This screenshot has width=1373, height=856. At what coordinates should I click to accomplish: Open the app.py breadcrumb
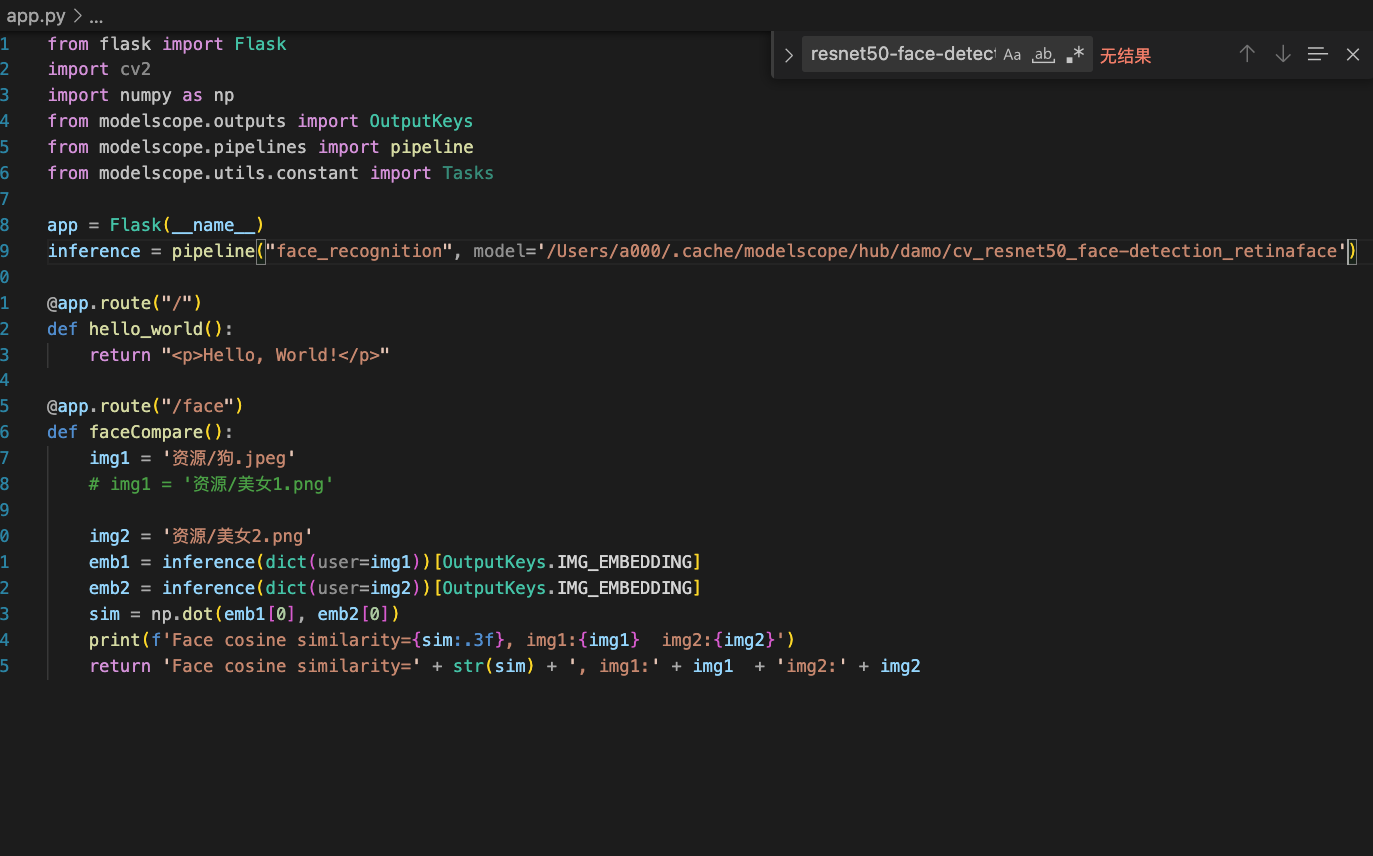click(x=37, y=17)
